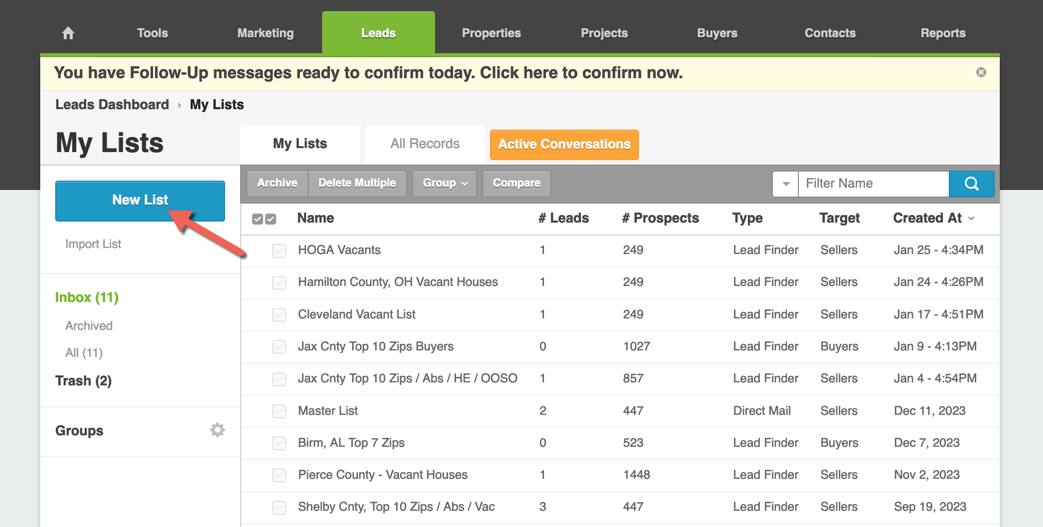Go to Leads Dashboard breadcrumb

(112, 105)
